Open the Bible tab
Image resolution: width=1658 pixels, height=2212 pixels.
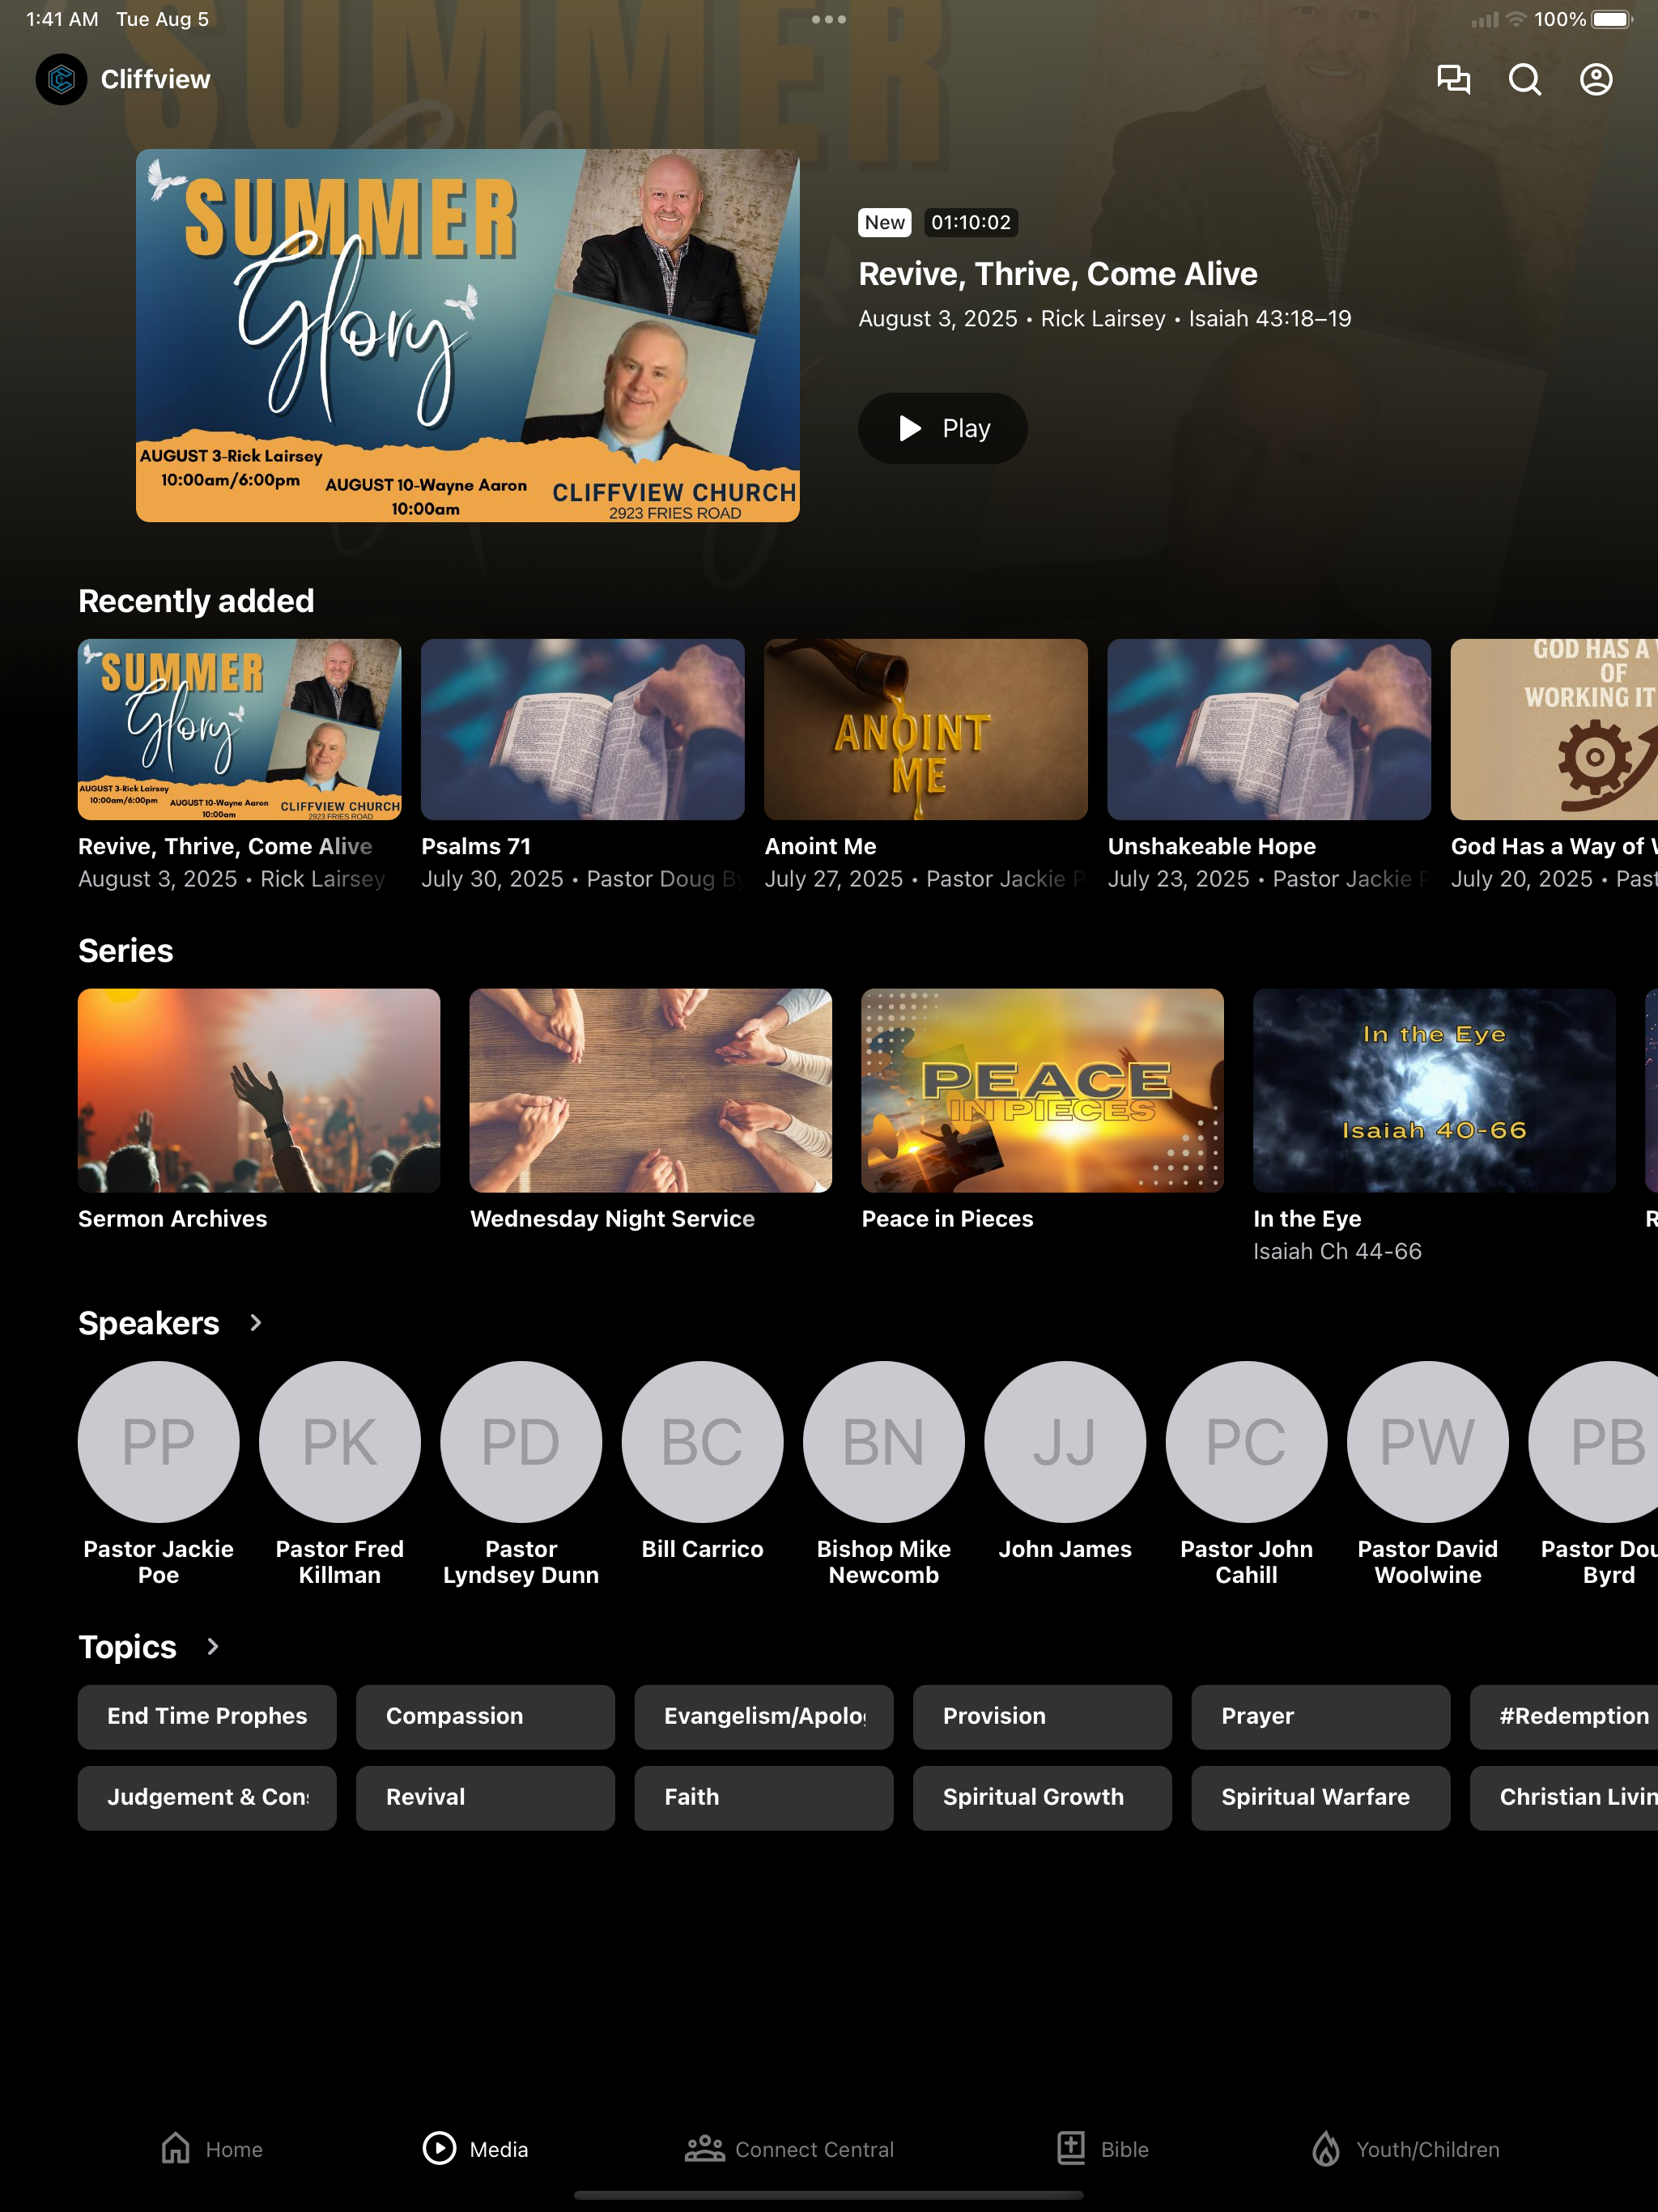(1102, 2149)
